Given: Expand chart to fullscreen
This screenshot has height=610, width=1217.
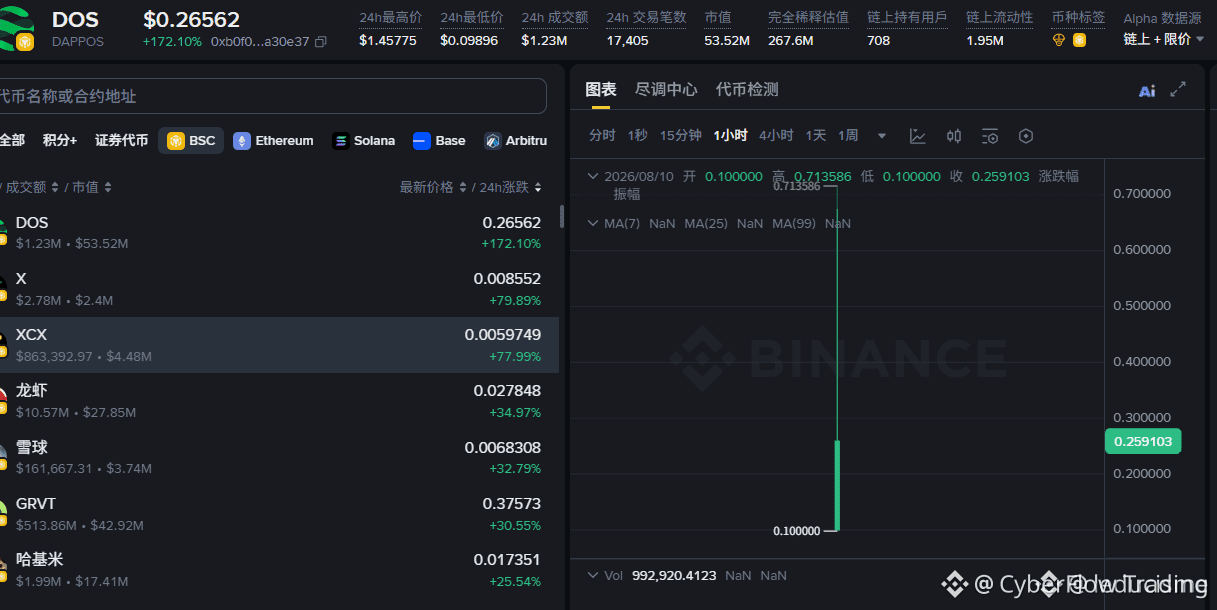Looking at the screenshot, I should [1178, 89].
